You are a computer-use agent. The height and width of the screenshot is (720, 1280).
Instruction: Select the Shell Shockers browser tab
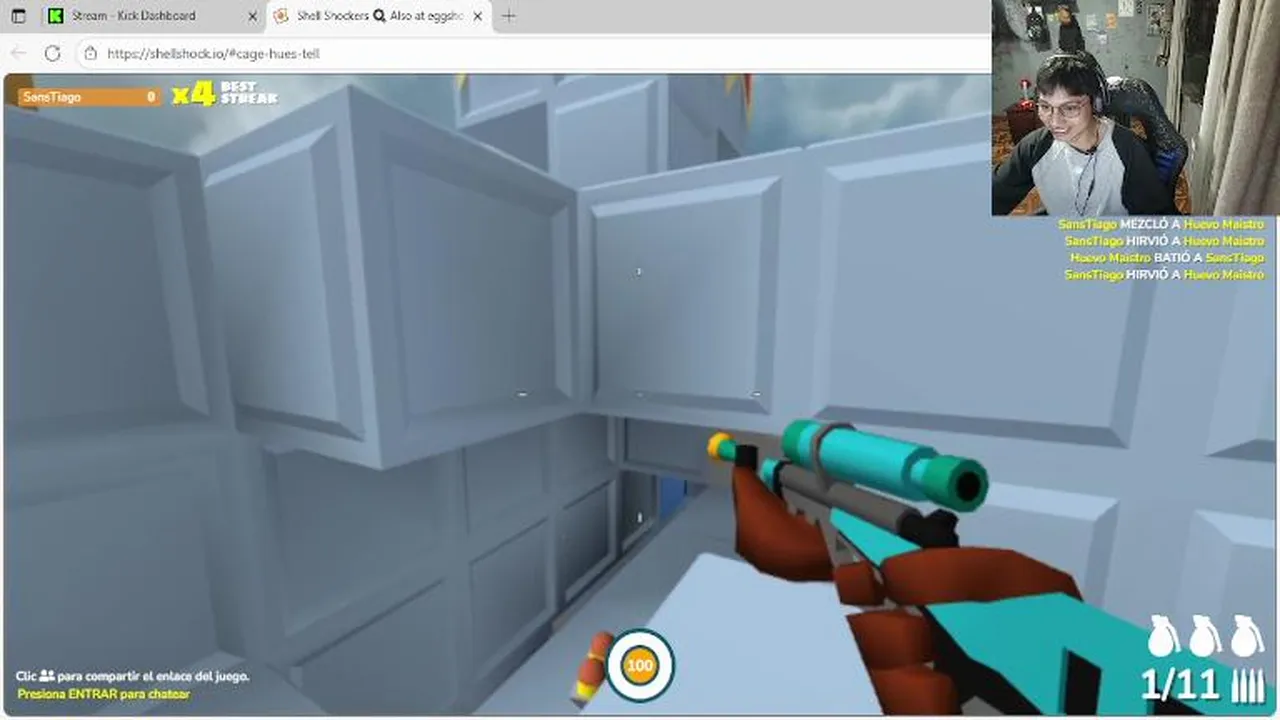(380, 16)
